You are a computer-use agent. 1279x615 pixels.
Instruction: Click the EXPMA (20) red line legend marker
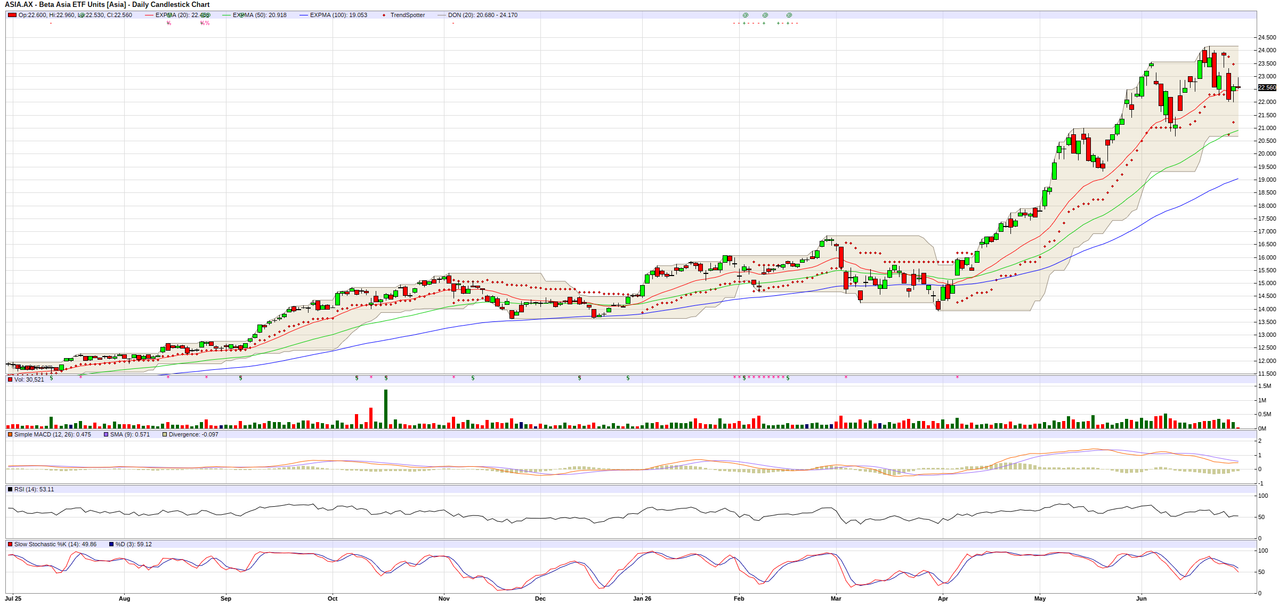149,15
